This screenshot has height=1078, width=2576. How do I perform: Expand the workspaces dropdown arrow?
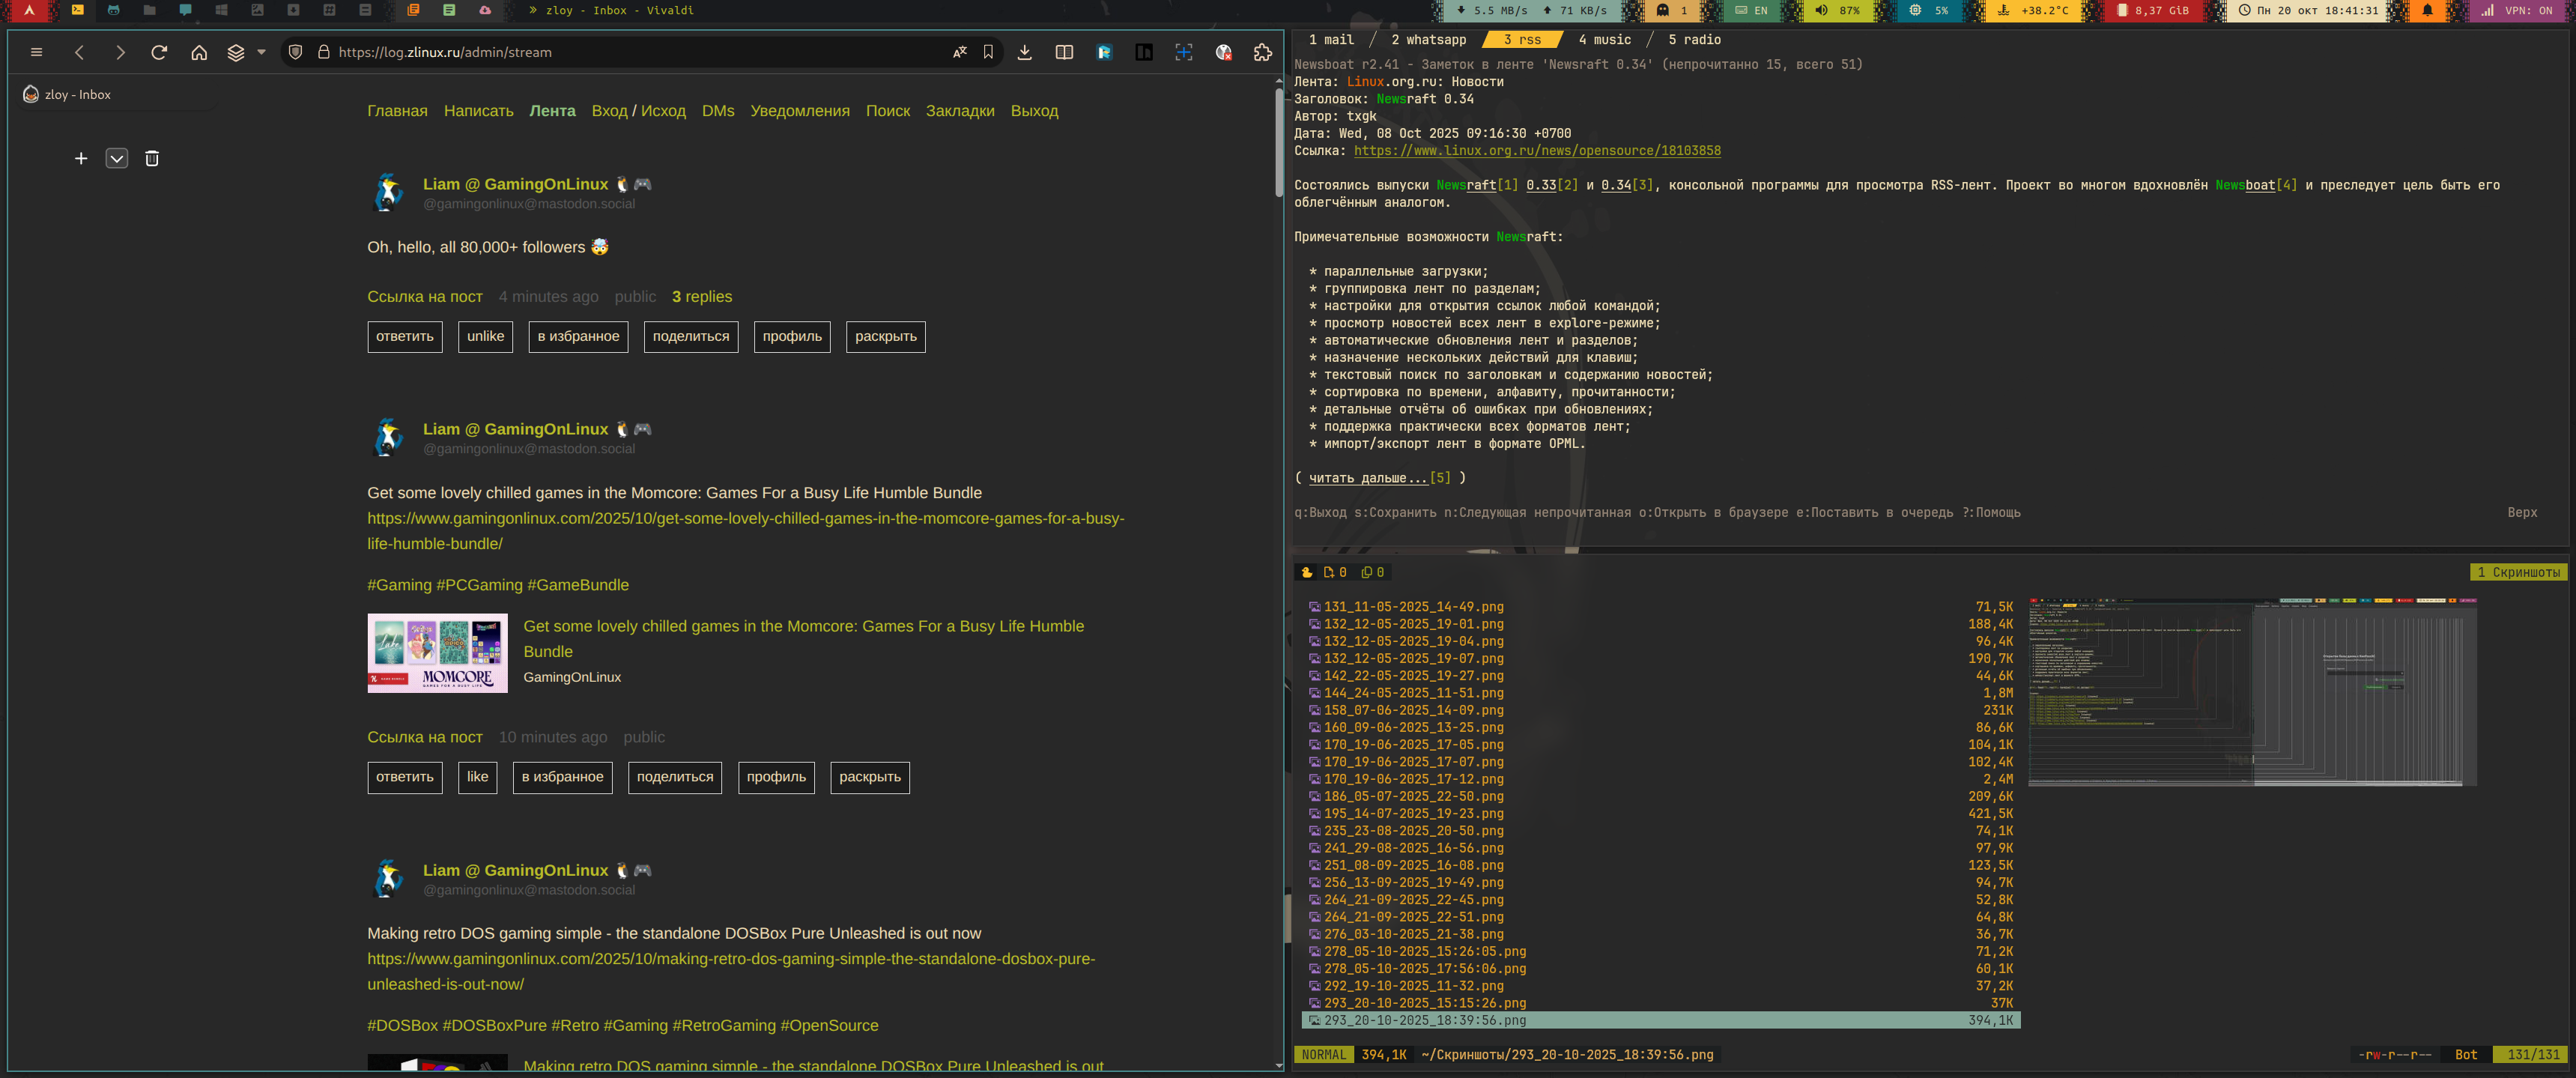point(261,52)
